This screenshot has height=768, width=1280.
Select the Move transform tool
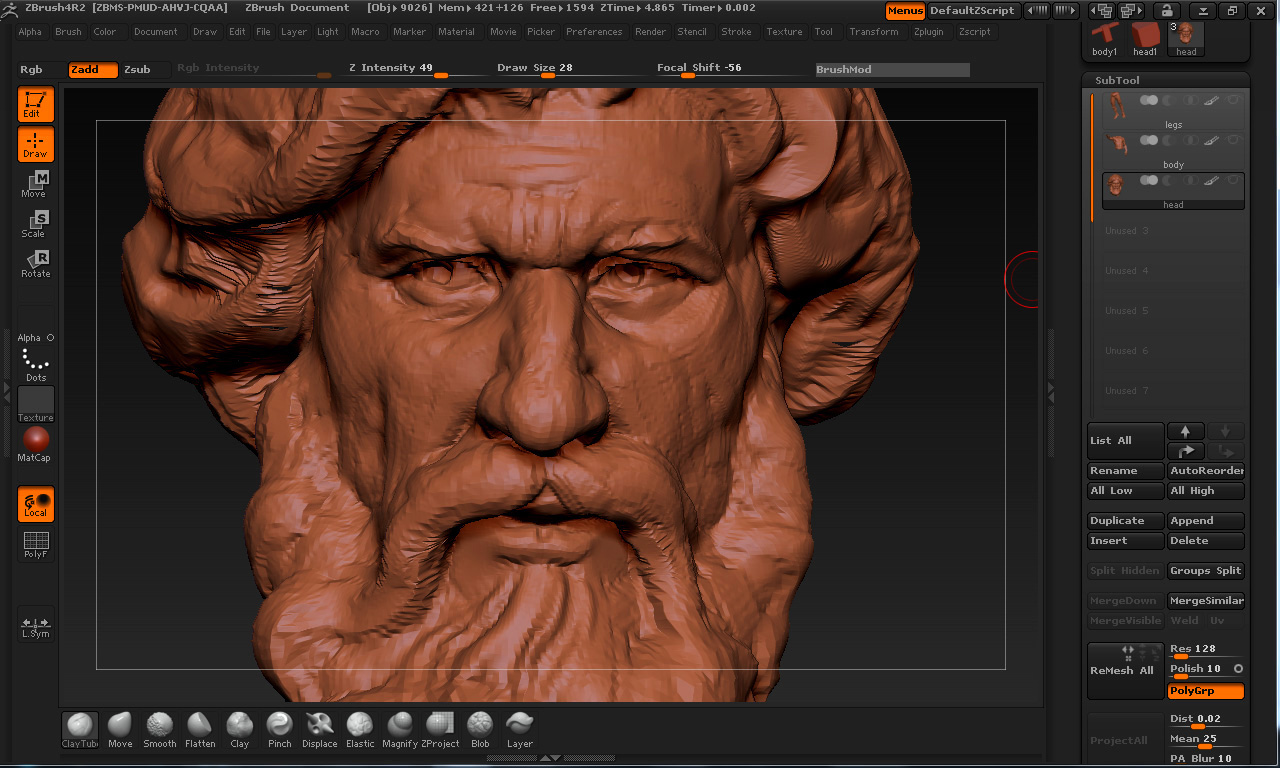(35, 184)
